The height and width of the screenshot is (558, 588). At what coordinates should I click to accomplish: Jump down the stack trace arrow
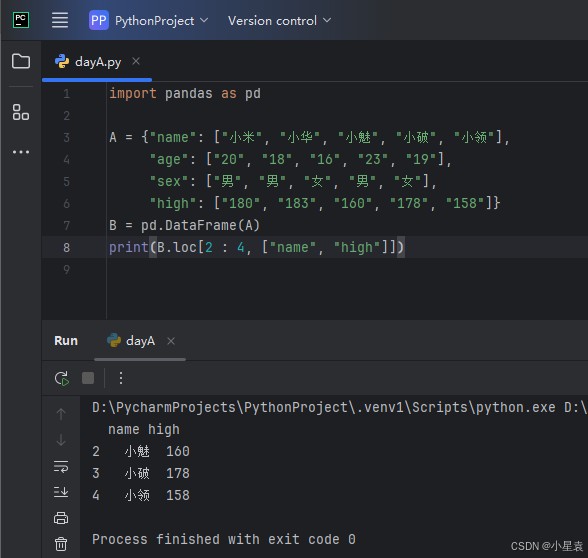(x=61, y=440)
